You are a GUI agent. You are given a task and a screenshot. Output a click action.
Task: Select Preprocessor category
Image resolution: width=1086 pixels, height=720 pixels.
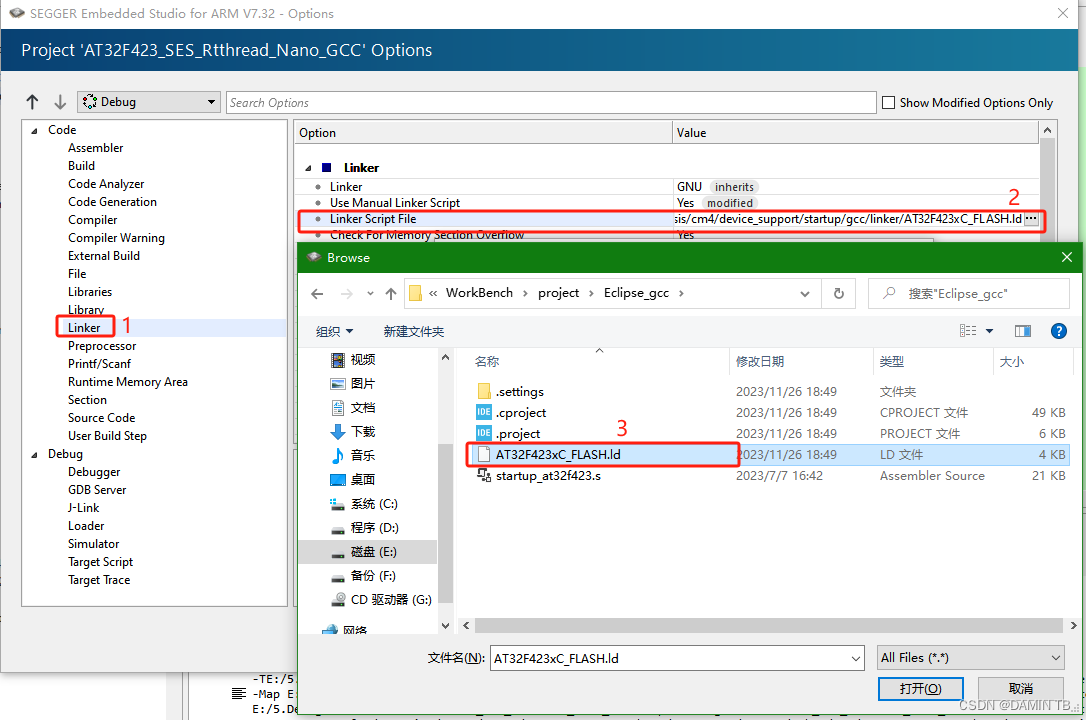tap(102, 346)
